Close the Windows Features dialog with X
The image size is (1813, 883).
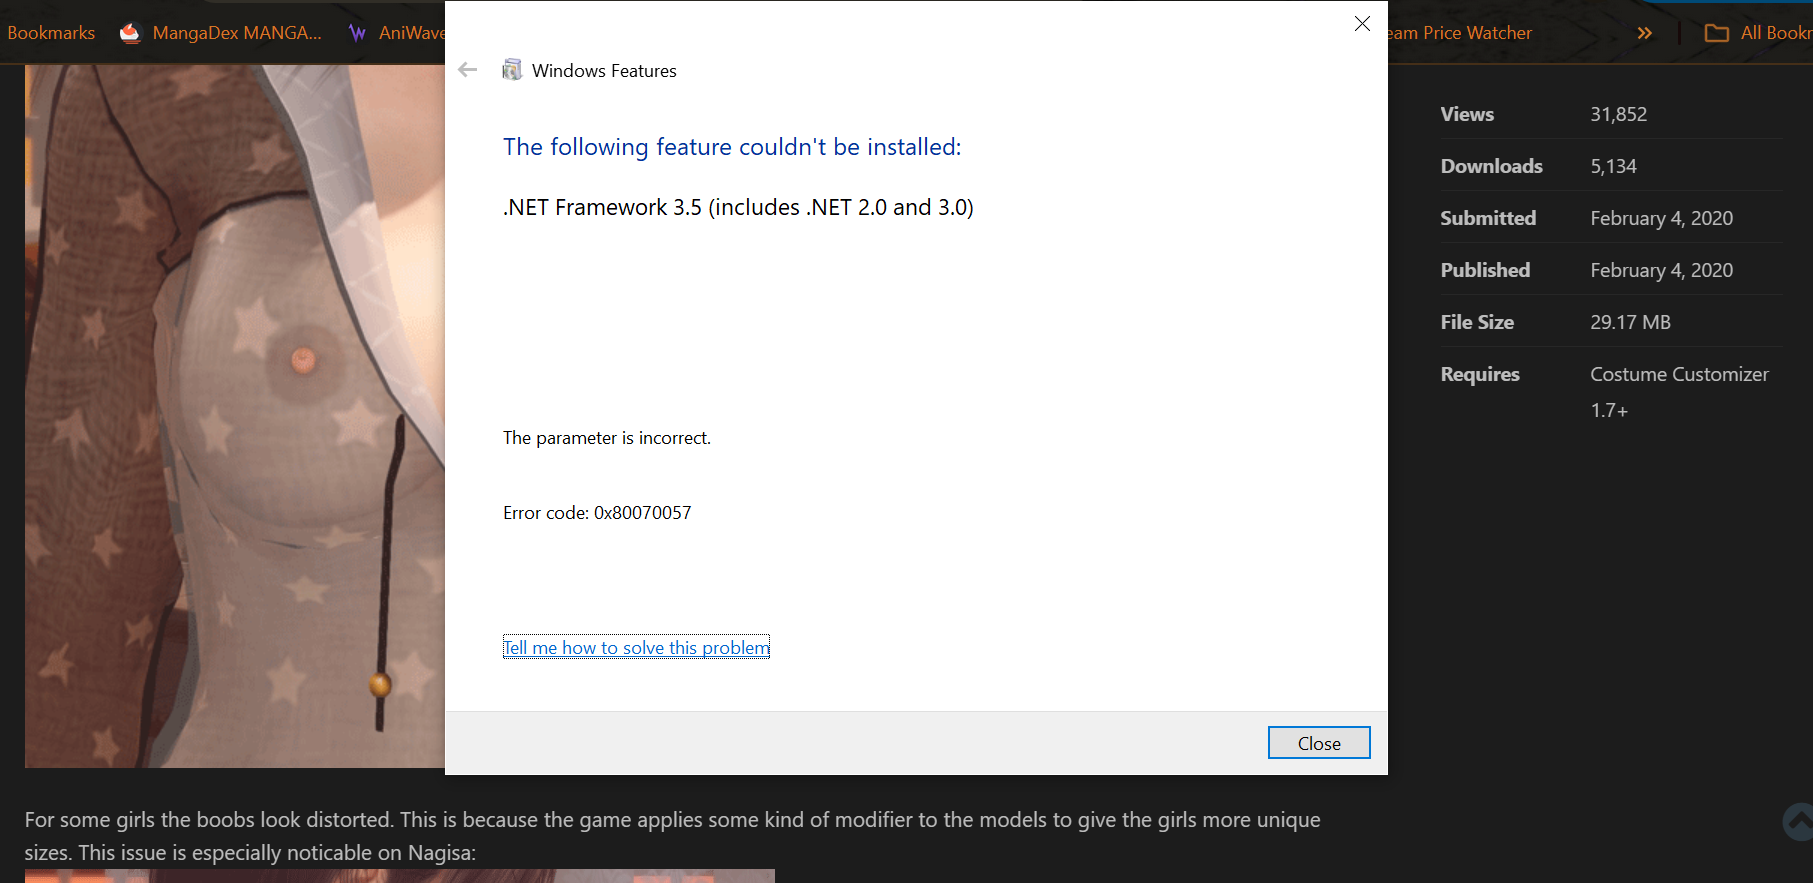click(1362, 23)
